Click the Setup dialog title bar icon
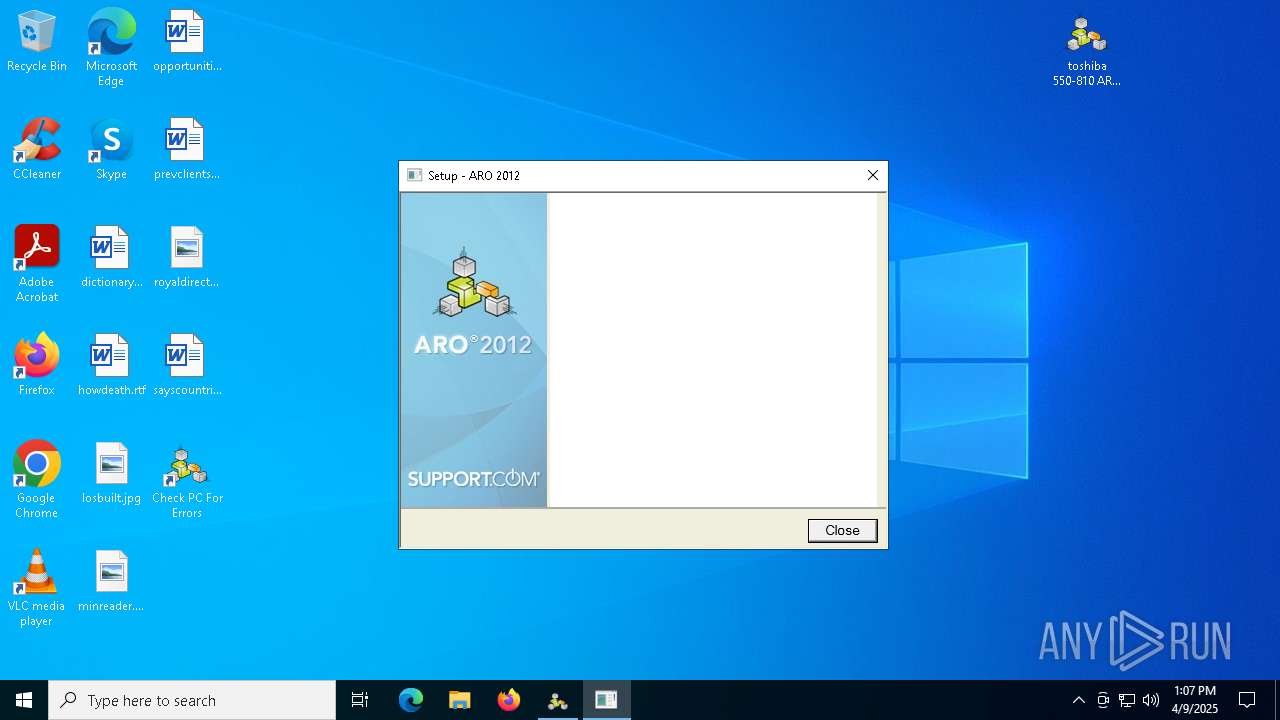The image size is (1280, 720). click(x=415, y=175)
